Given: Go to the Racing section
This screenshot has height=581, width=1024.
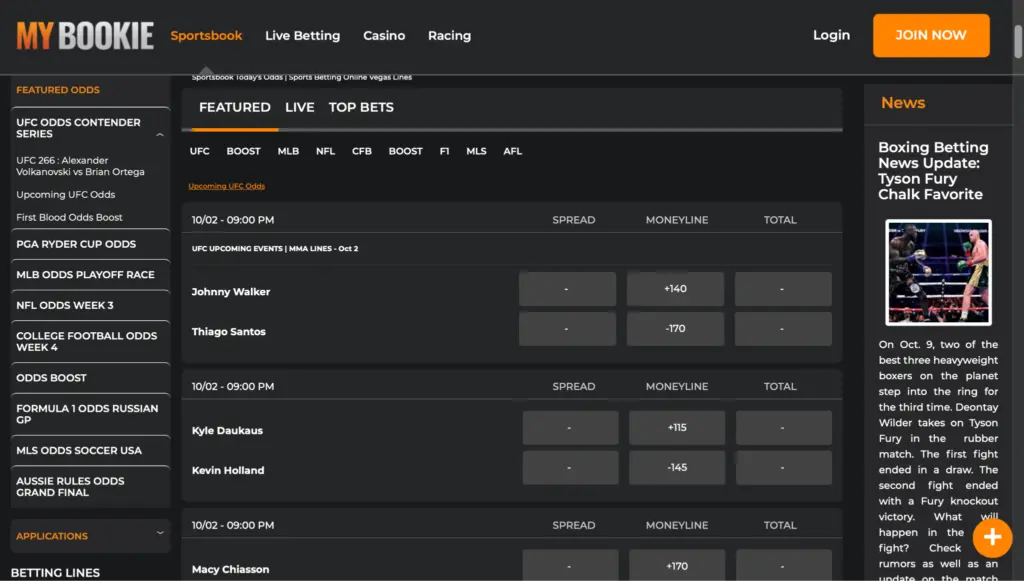Looking at the screenshot, I should [x=449, y=36].
